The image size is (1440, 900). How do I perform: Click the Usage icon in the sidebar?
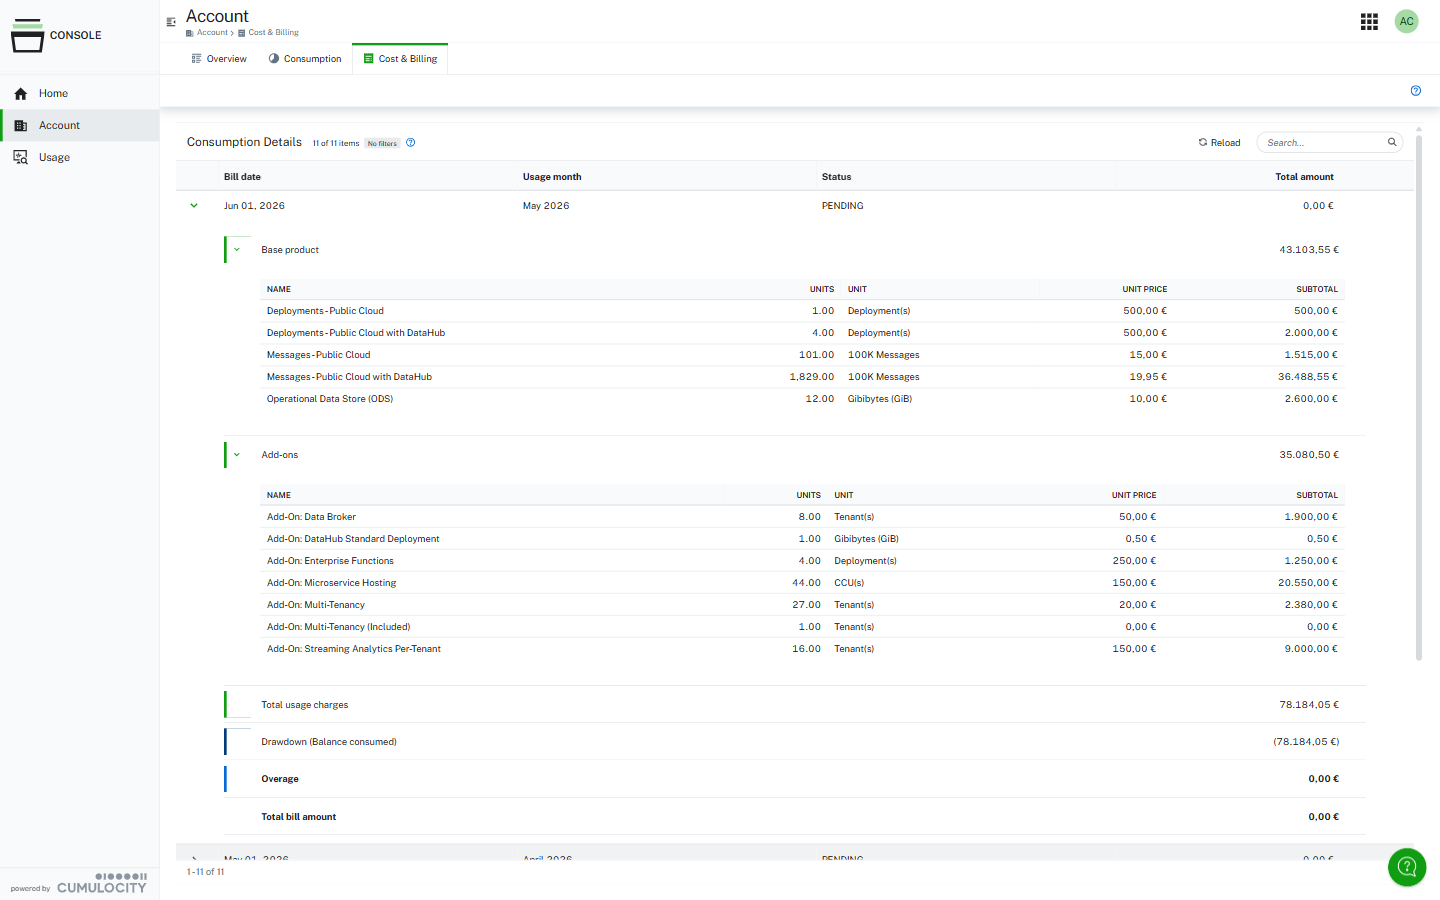click(21, 158)
